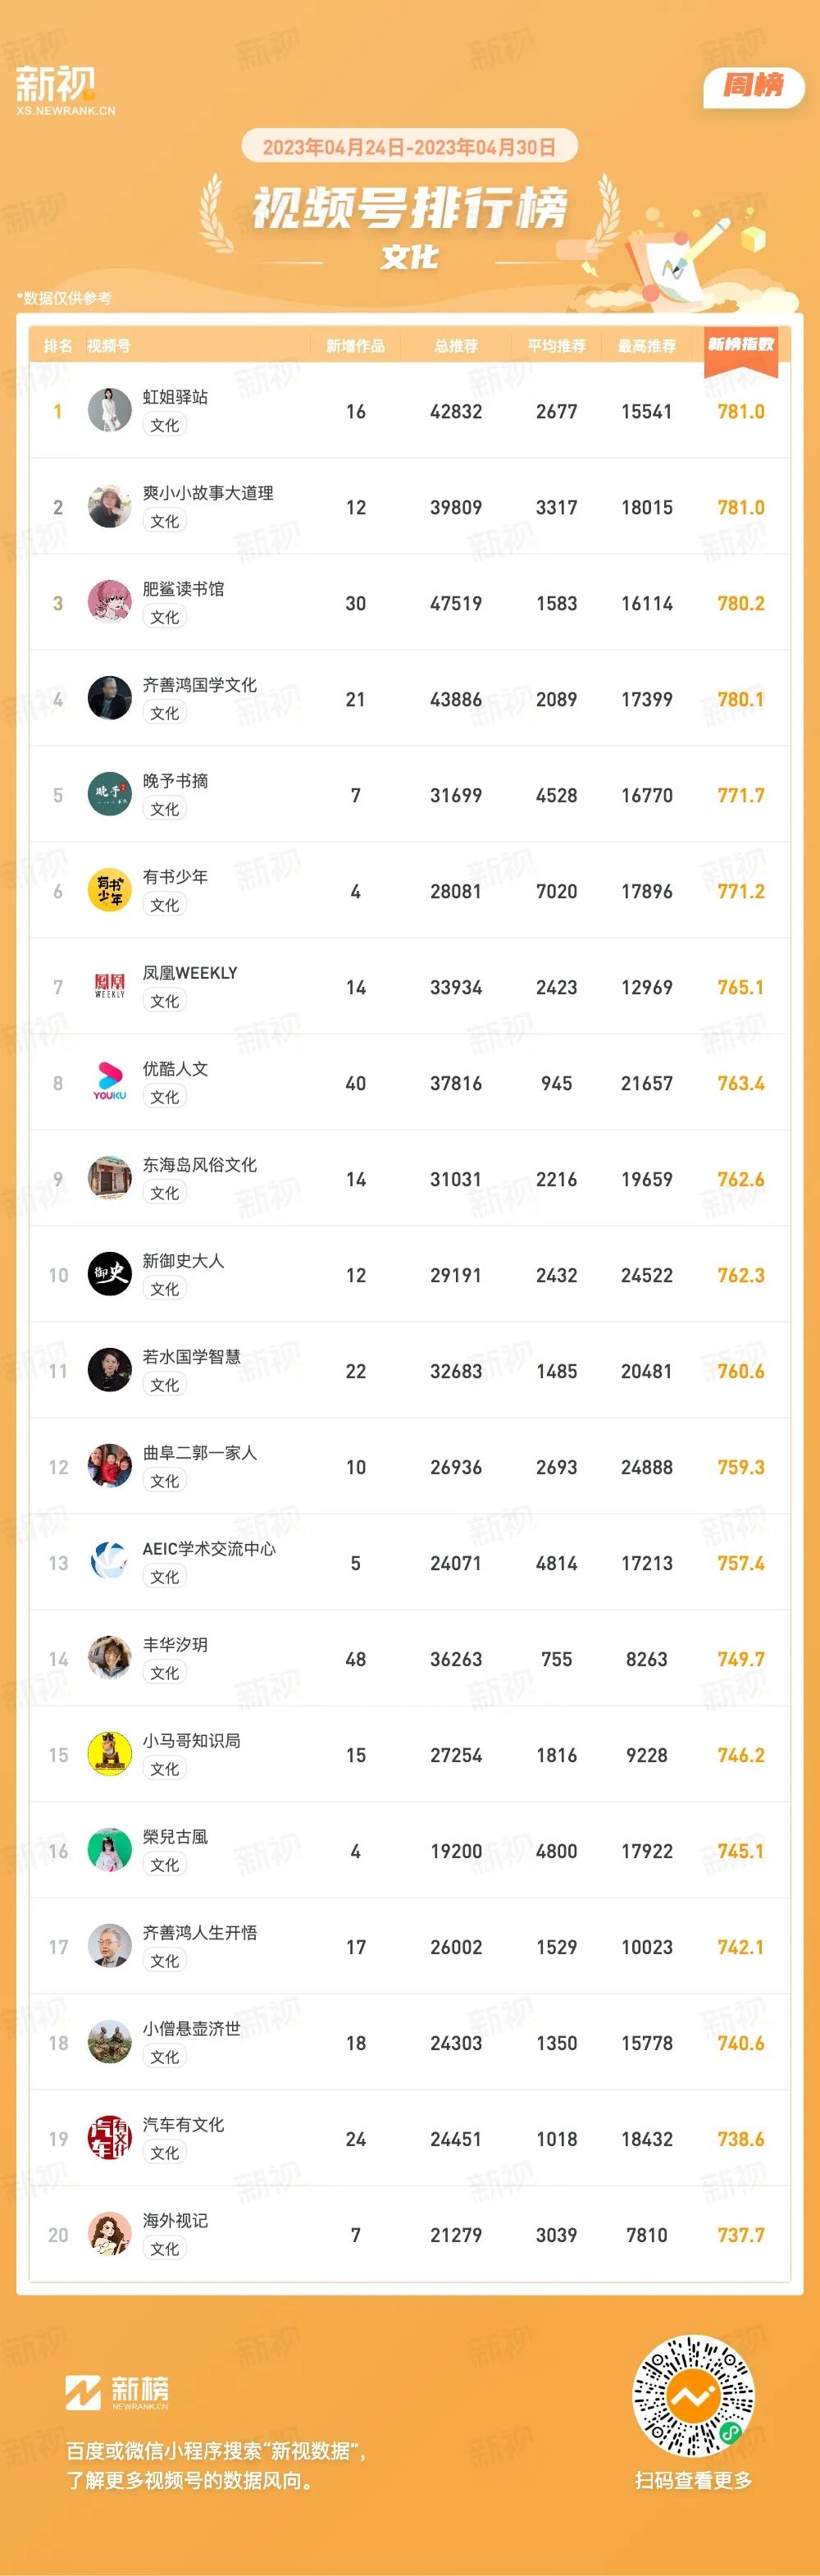Click the 汽车有文化 red logo icon
The width and height of the screenshot is (820, 2576).
click(110, 2138)
